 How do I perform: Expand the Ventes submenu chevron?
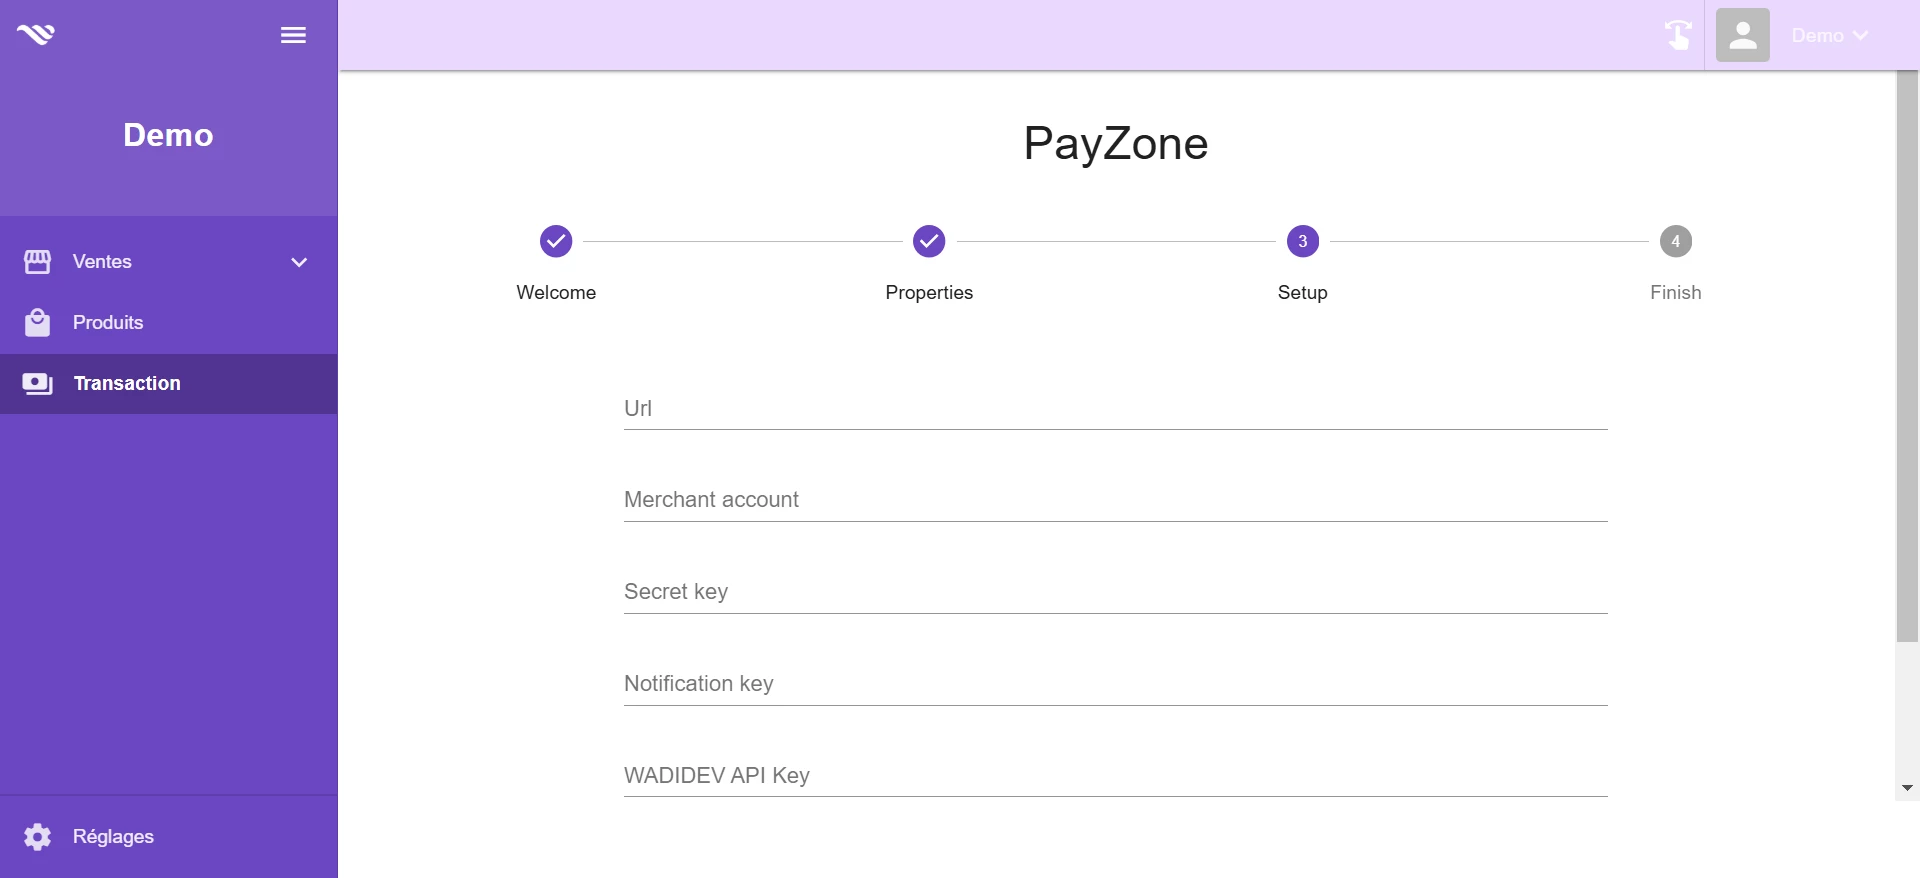pyautogui.click(x=299, y=262)
